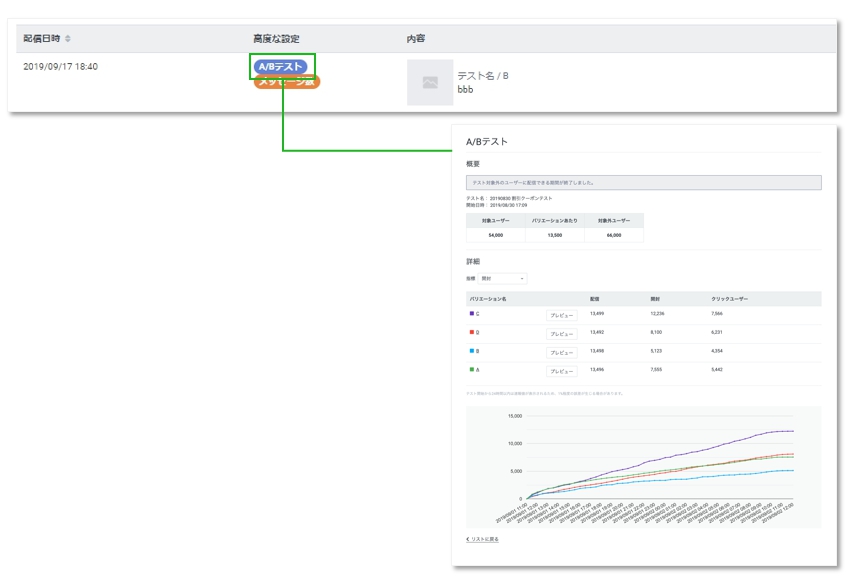Viewport: 852px width, 586px height.
Task: Sort by 配信日時 column arrows
Action: click(69, 38)
